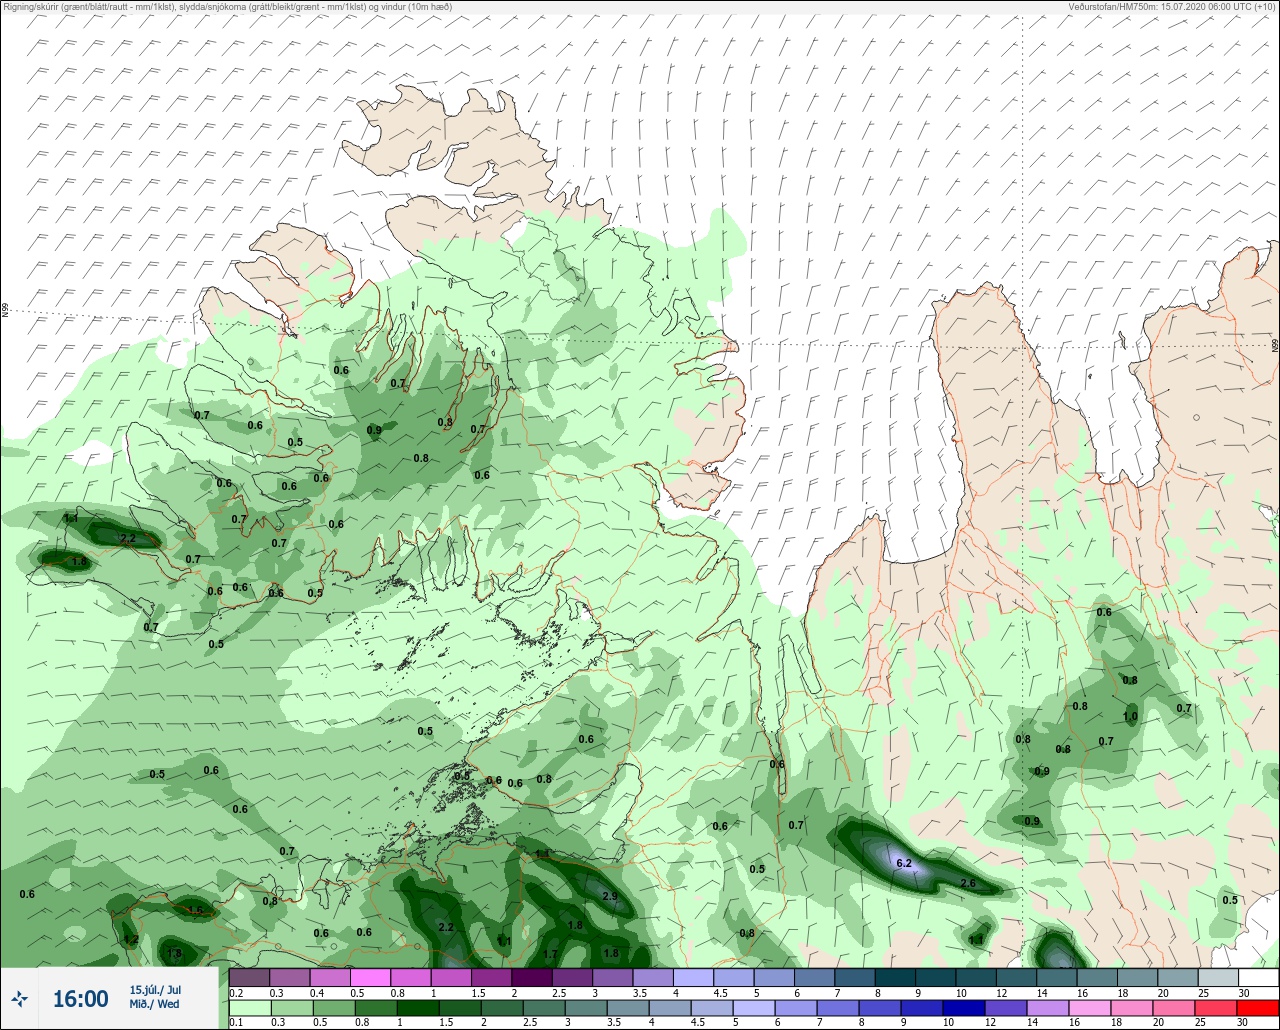
Task: Click the Rigning/skúrir map title text
Action: pyautogui.click(x=227, y=6)
